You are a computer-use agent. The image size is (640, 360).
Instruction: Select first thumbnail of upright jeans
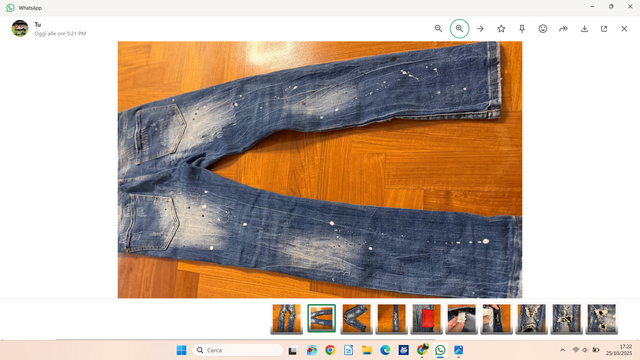[x=287, y=318]
